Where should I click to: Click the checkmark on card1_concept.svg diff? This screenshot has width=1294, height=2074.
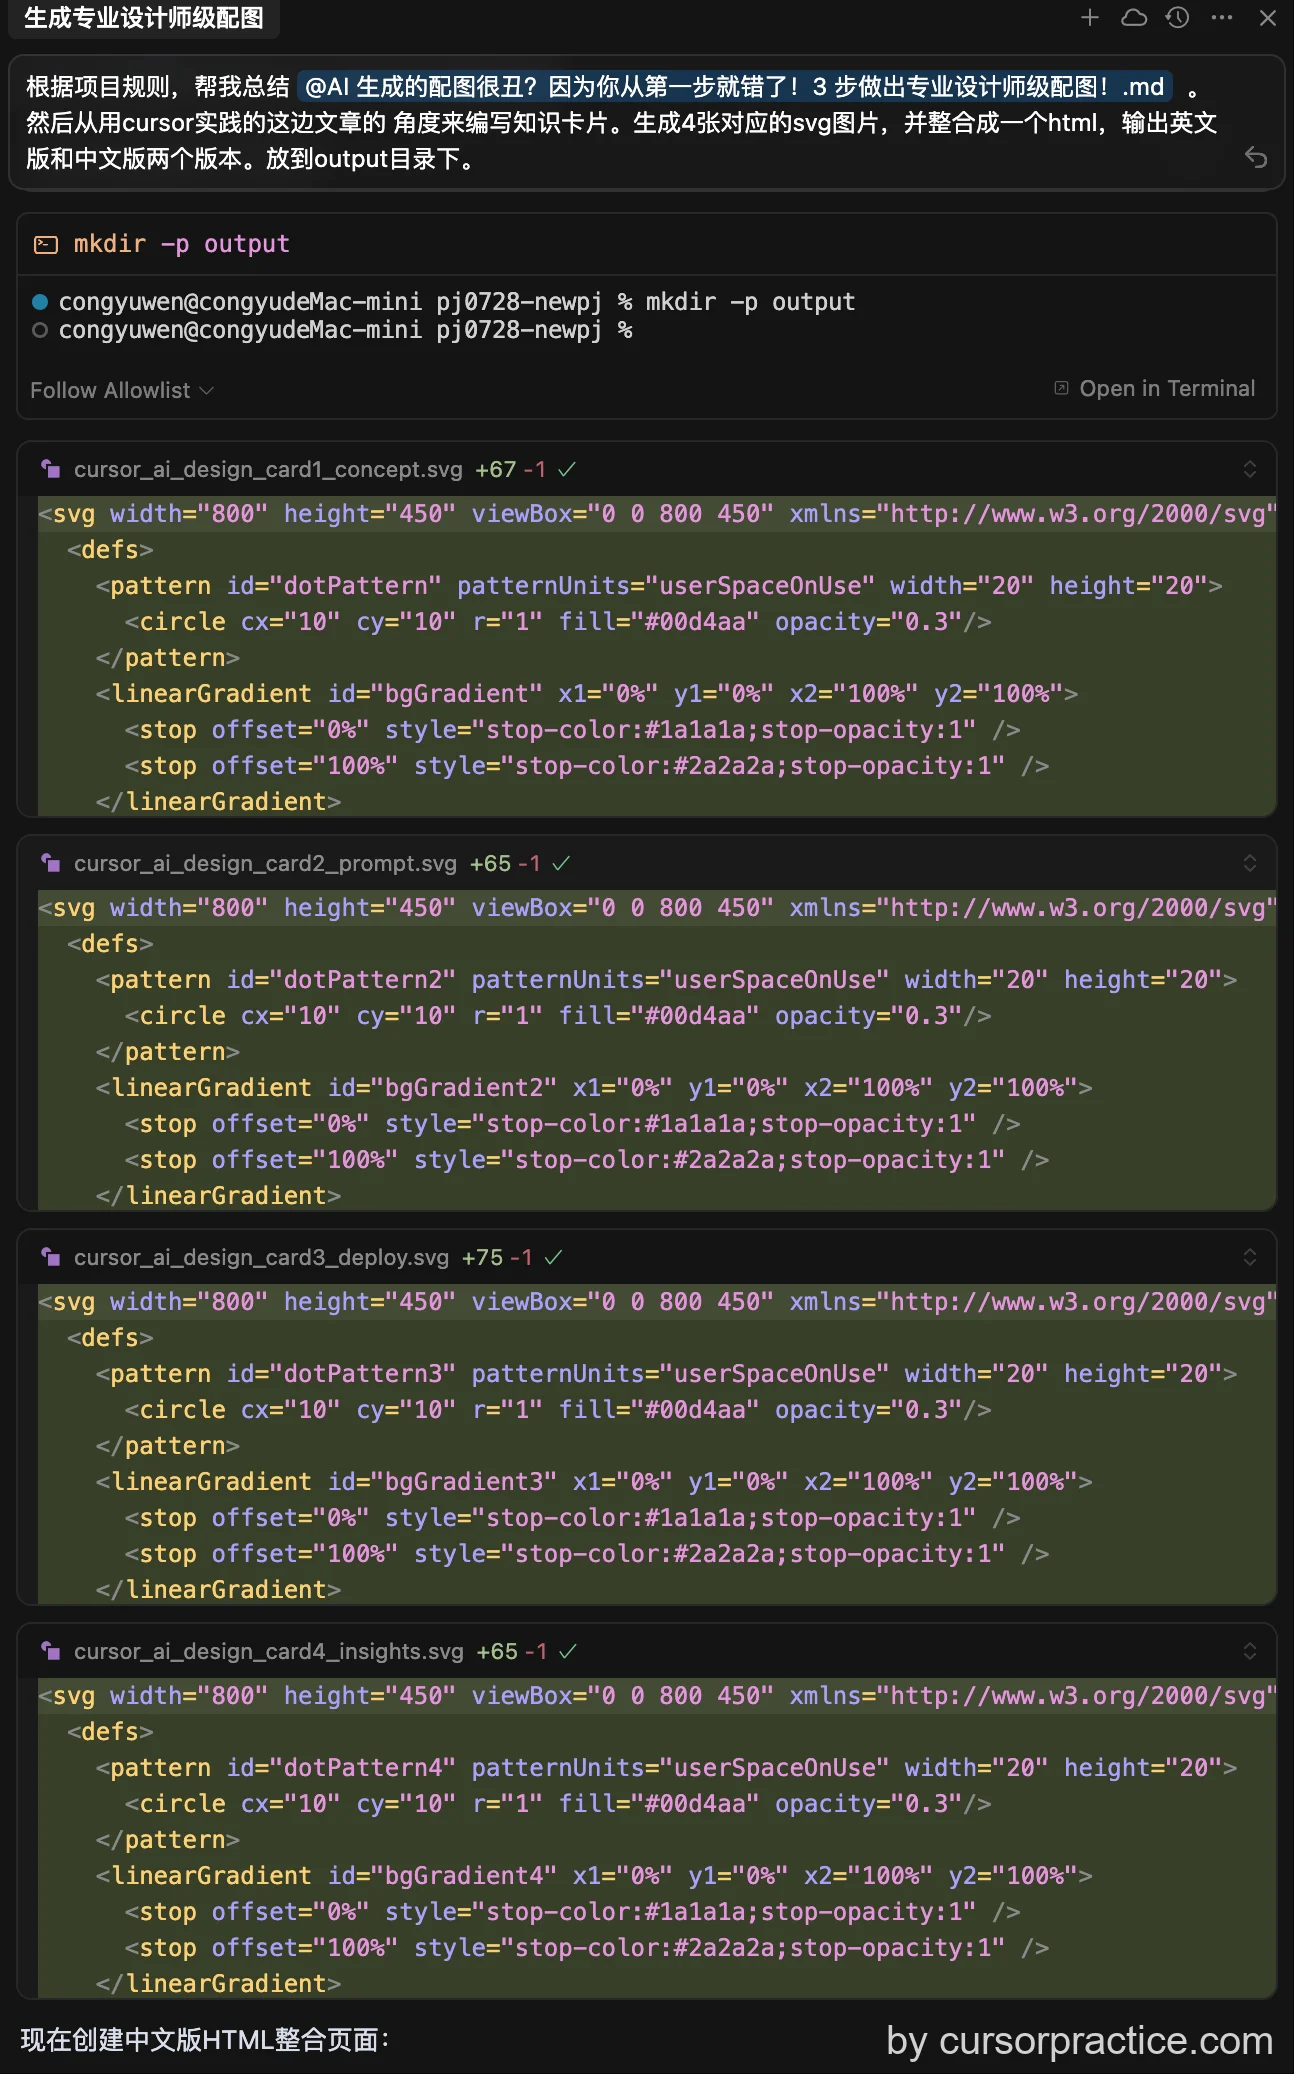[567, 469]
